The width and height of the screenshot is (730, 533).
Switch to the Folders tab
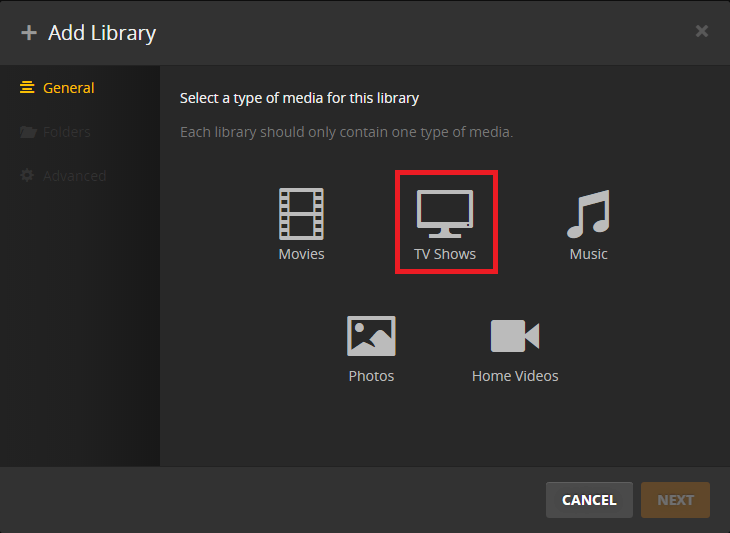tap(66, 132)
